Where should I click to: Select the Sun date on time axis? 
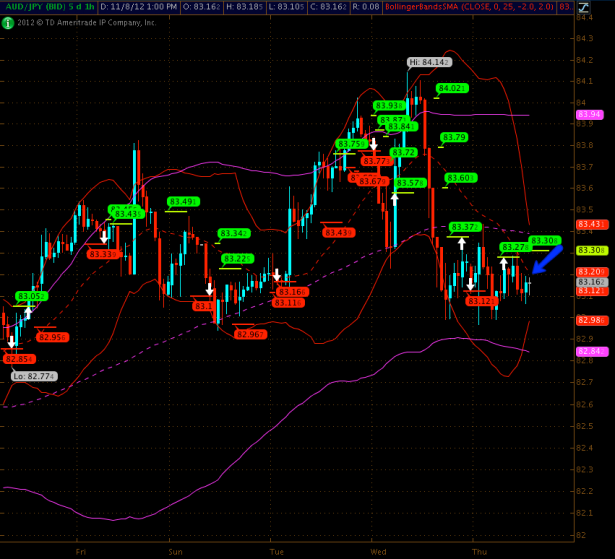click(x=176, y=550)
